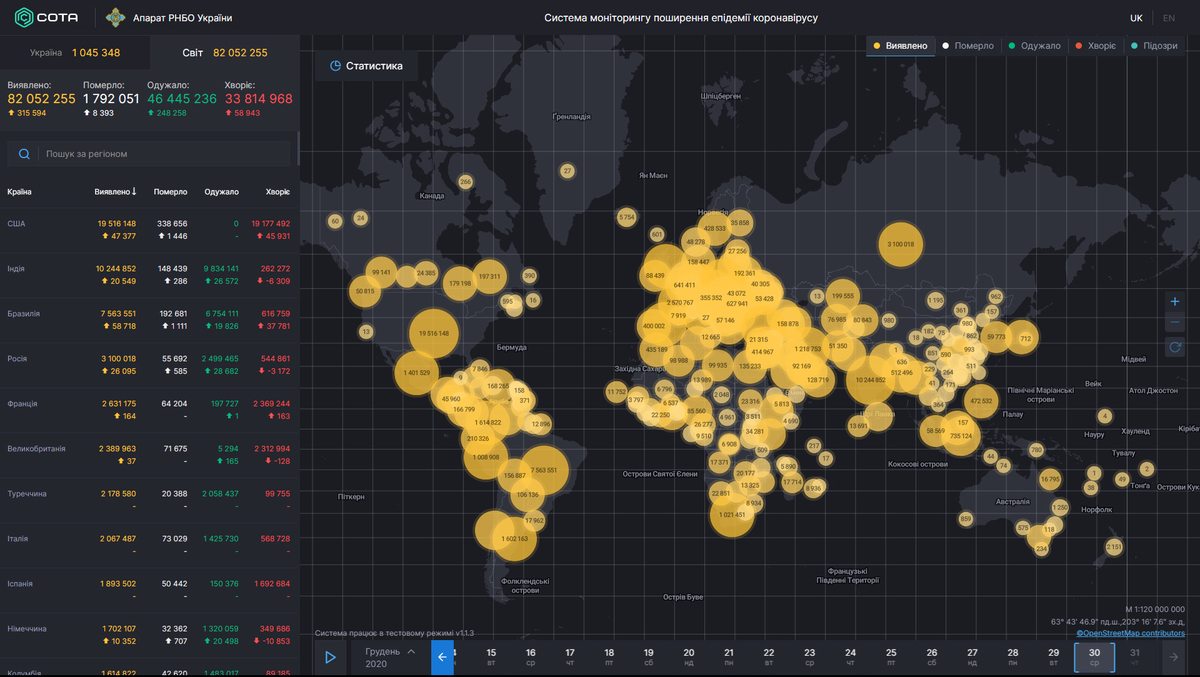Click the world total Одужало 46 445 236

182,99
